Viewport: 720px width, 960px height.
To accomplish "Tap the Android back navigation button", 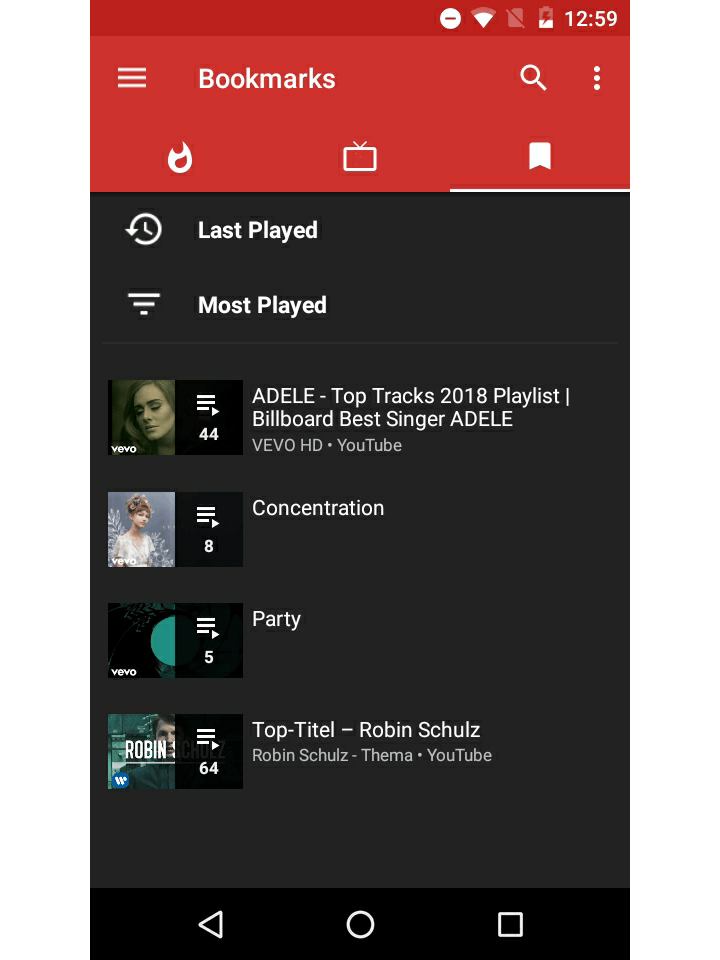I will pos(211,924).
